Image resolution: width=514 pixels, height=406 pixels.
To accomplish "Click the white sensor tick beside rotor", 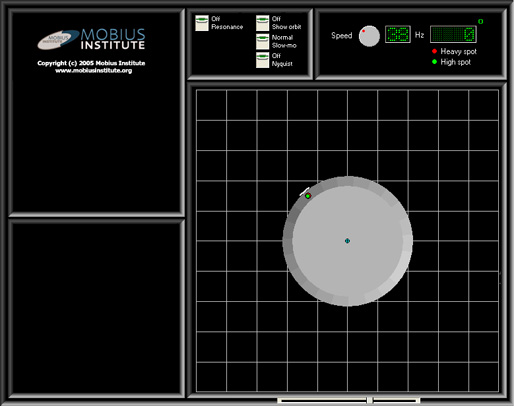I will click(x=304, y=191).
